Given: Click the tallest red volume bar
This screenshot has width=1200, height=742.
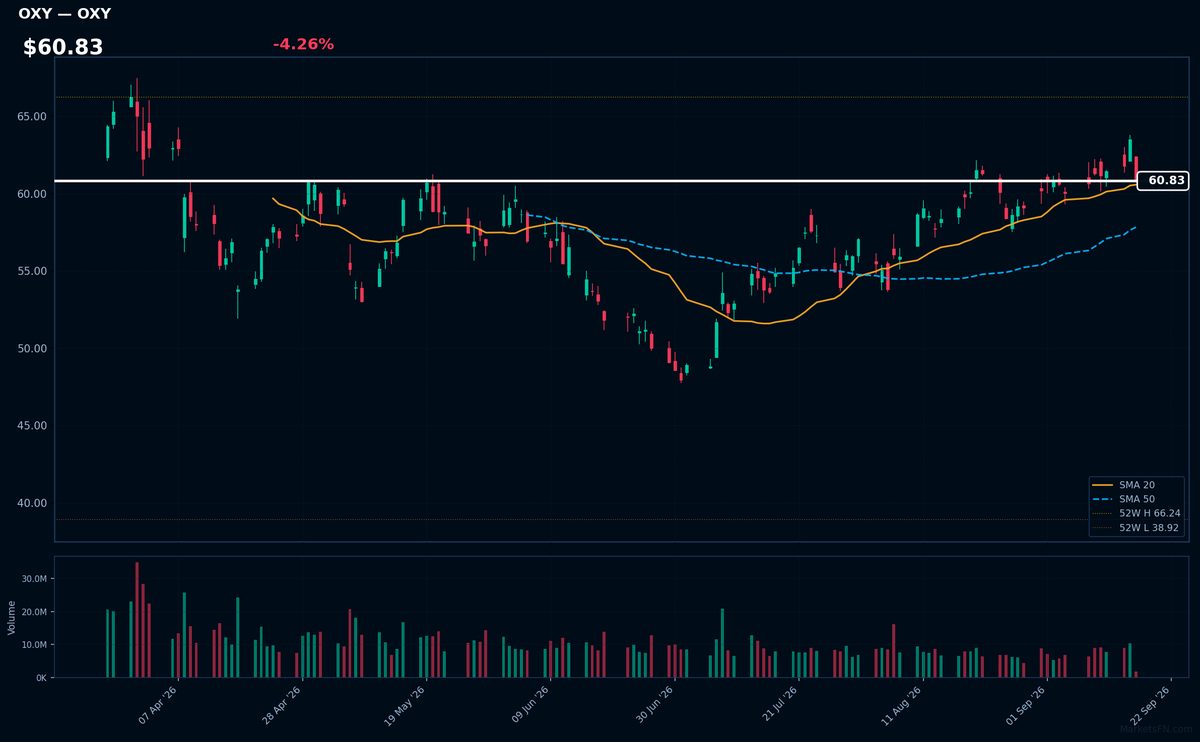Looking at the screenshot, I should pos(137,620).
